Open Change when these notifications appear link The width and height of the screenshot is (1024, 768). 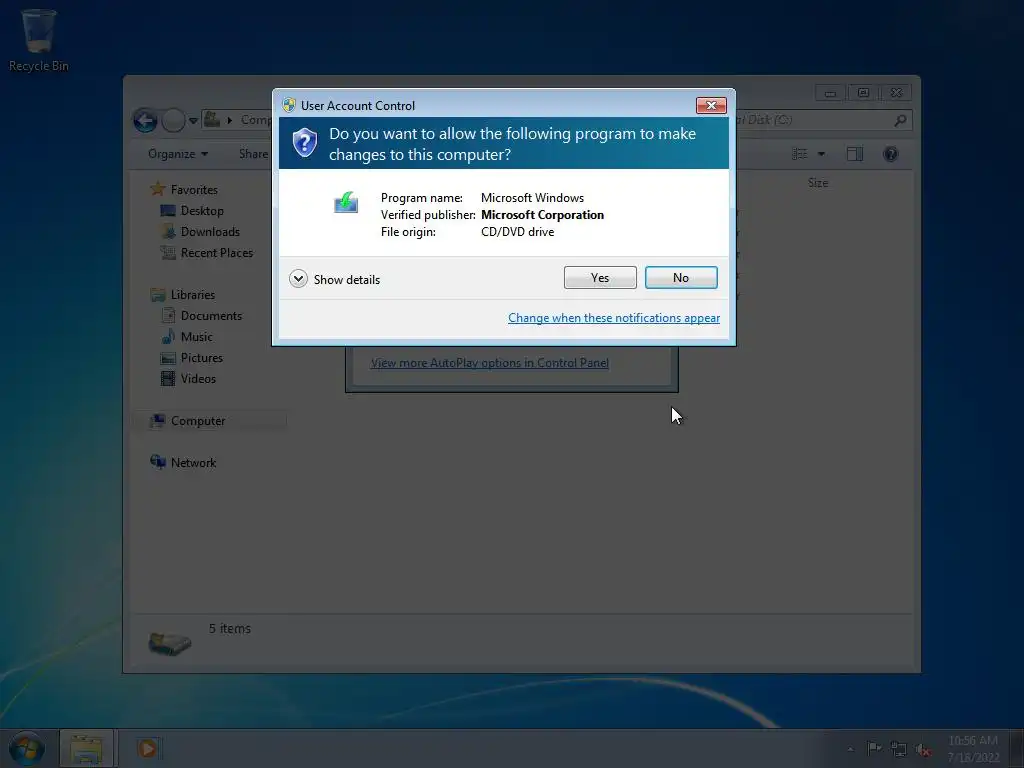click(x=614, y=318)
